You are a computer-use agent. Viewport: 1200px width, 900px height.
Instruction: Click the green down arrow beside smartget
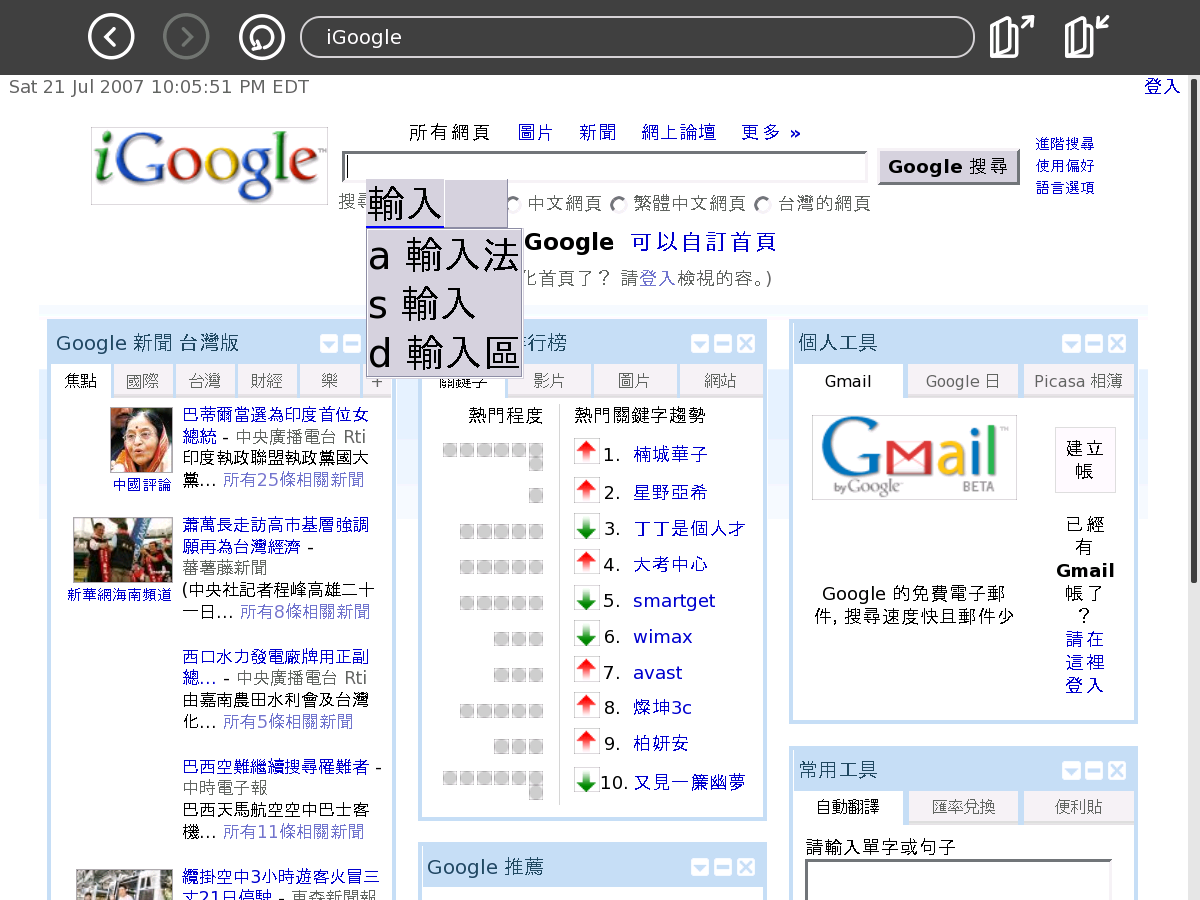(586, 600)
